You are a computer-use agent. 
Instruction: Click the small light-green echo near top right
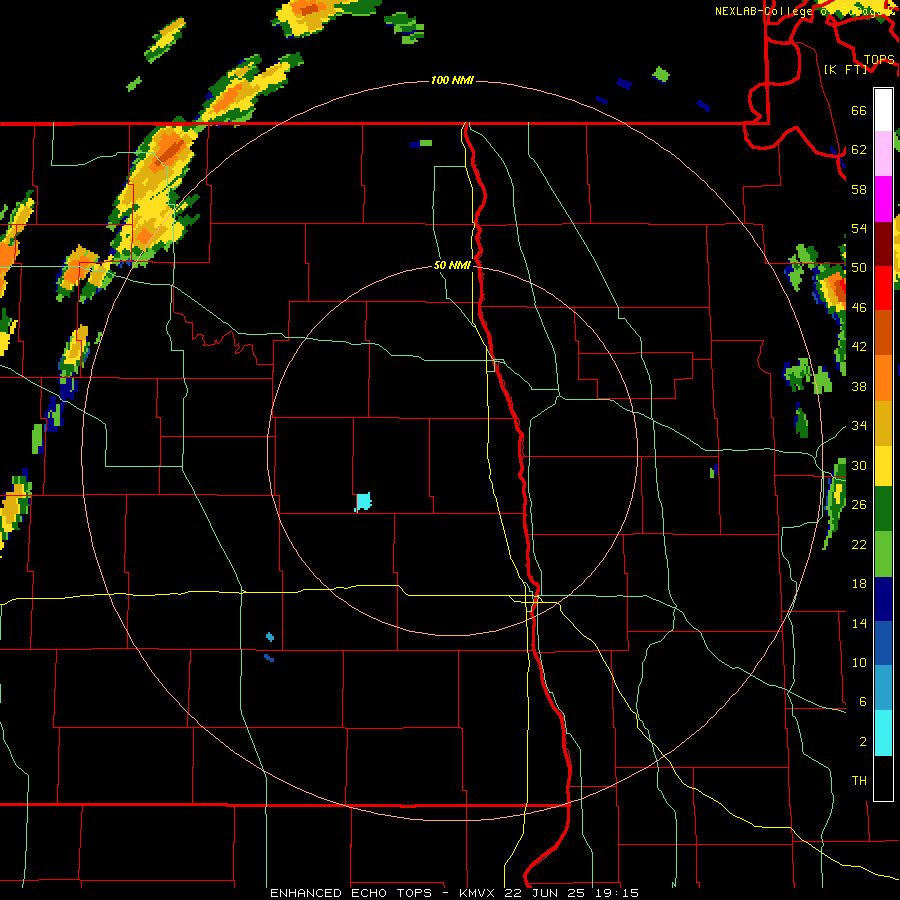(x=661, y=74)
